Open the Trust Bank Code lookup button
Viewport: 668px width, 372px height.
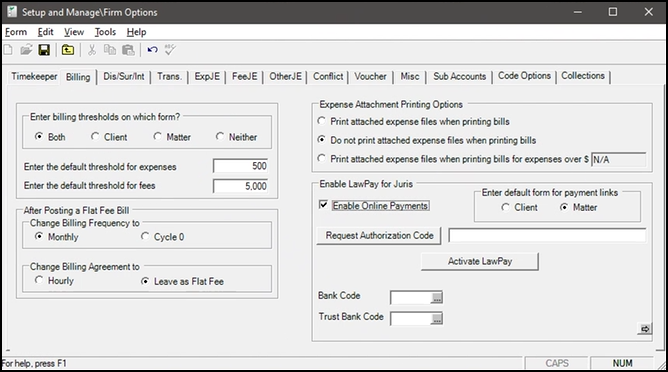(x=437, y=318)
